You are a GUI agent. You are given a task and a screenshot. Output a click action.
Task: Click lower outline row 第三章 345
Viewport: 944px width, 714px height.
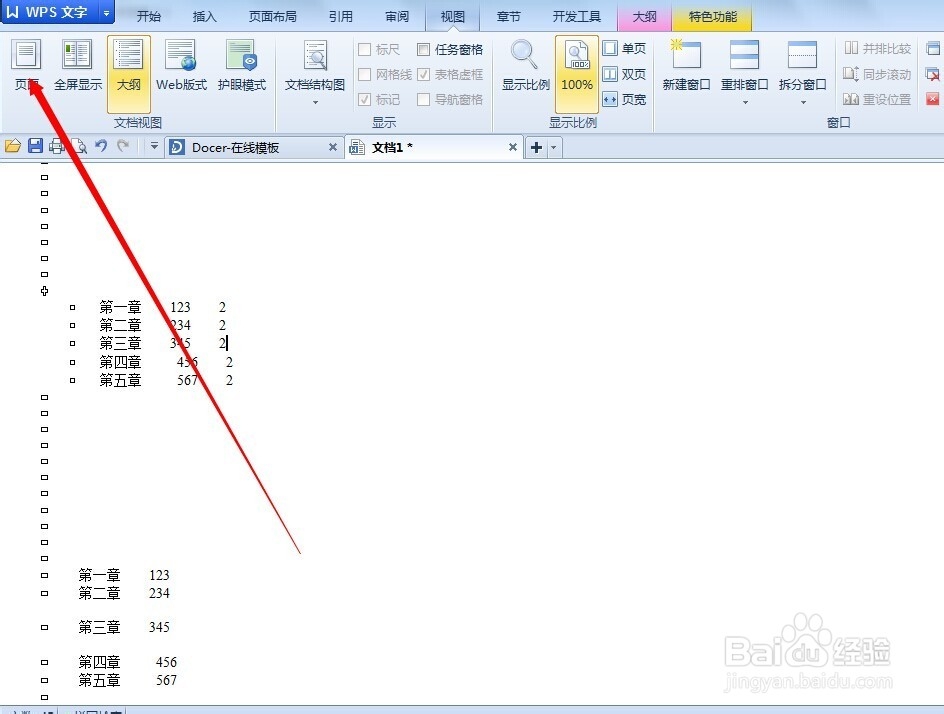click(124, 627)
